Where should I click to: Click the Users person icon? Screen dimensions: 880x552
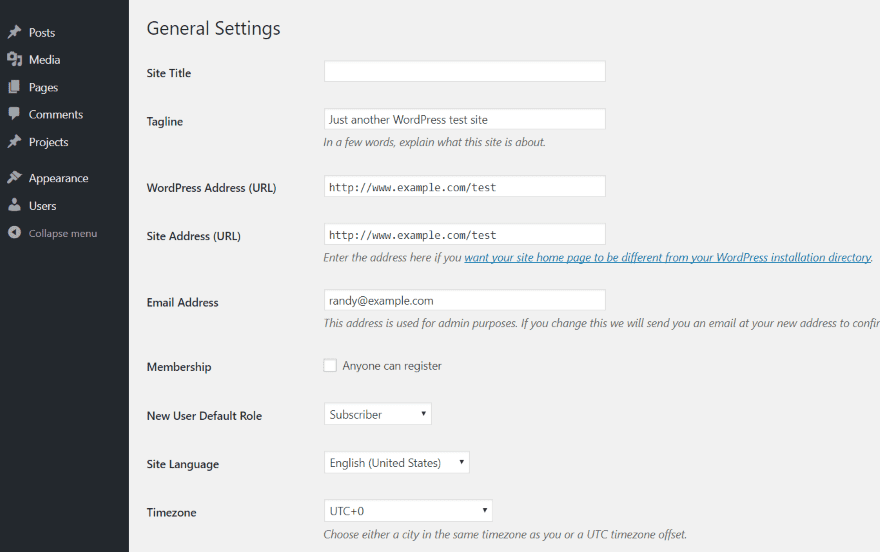15,205
